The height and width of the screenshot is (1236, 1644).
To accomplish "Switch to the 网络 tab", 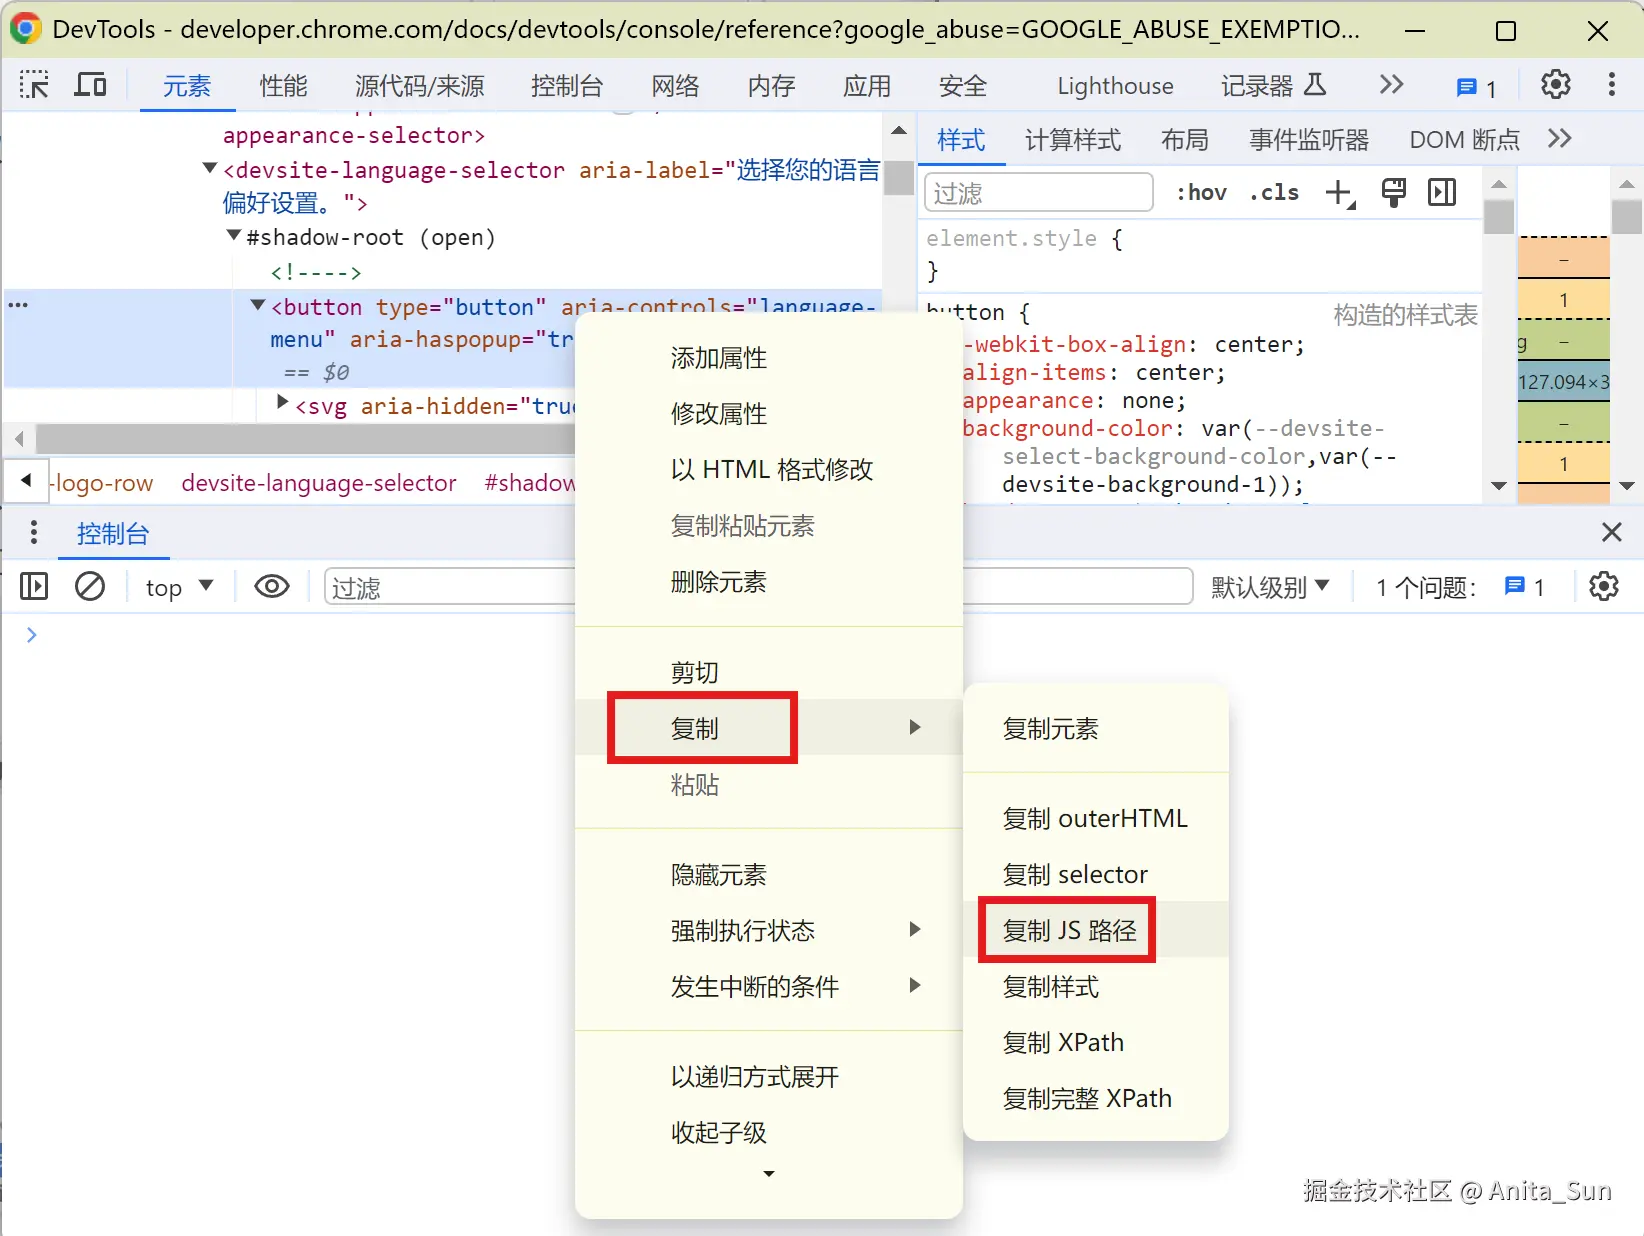I will coord(675,86).
